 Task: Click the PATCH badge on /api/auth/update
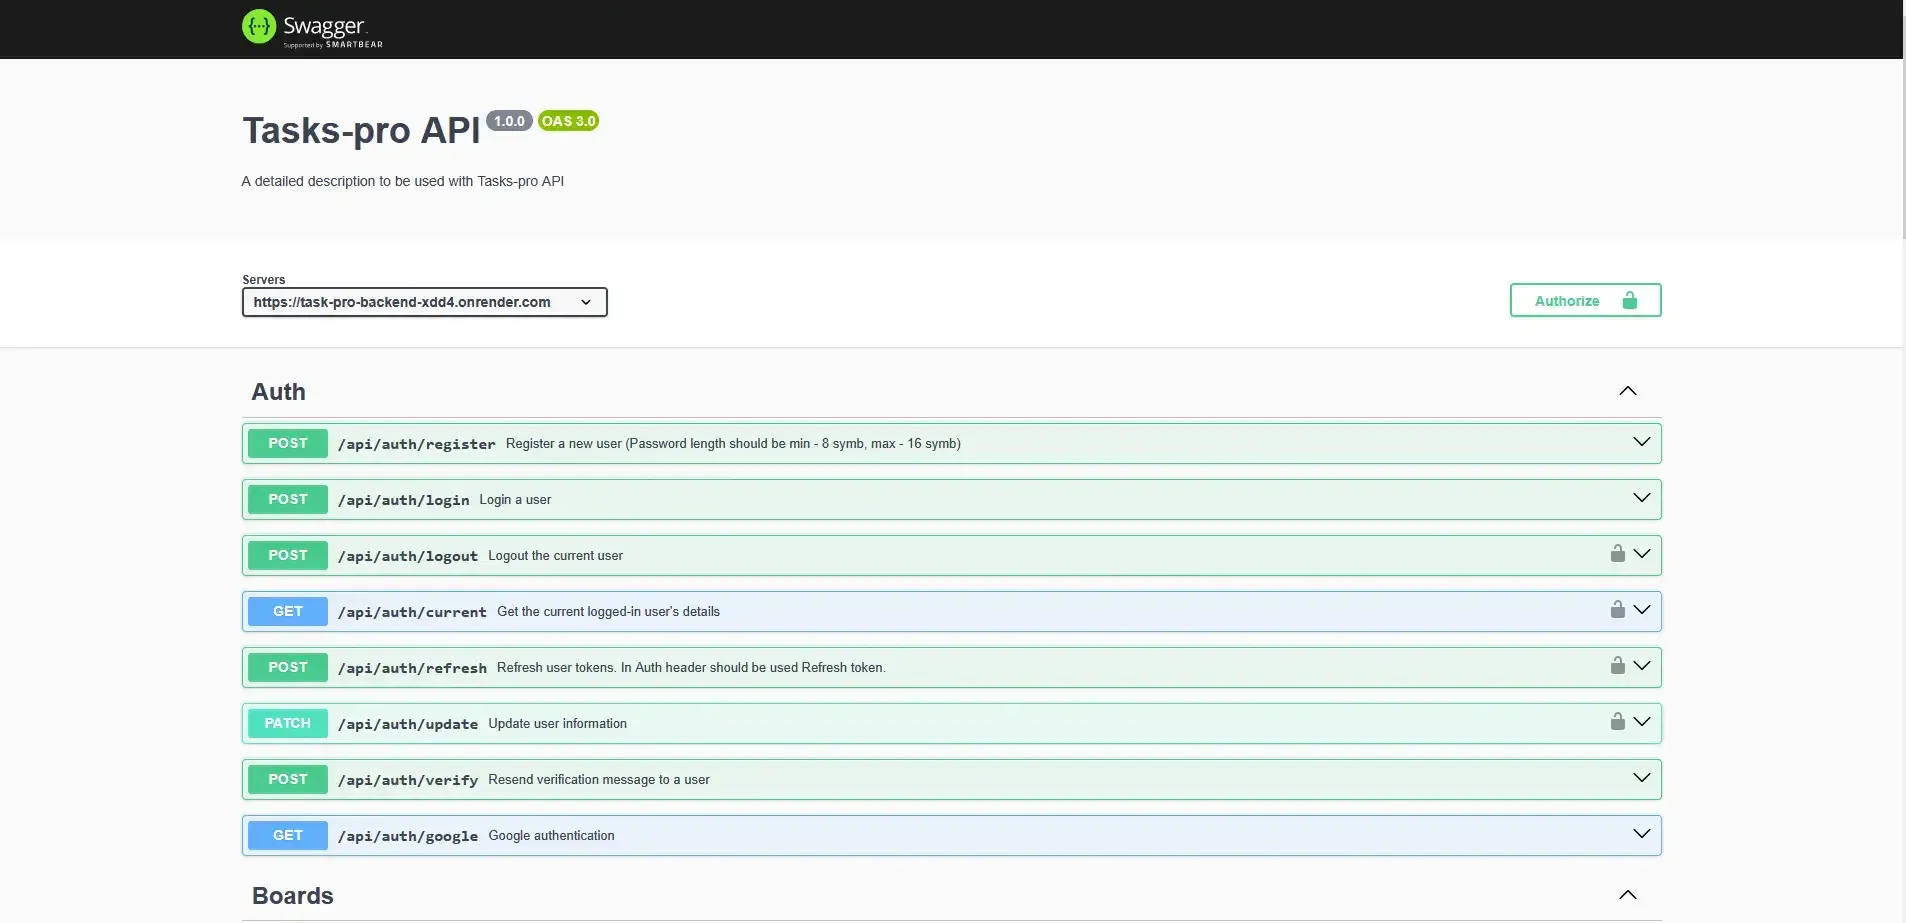[x=288, y=723]
